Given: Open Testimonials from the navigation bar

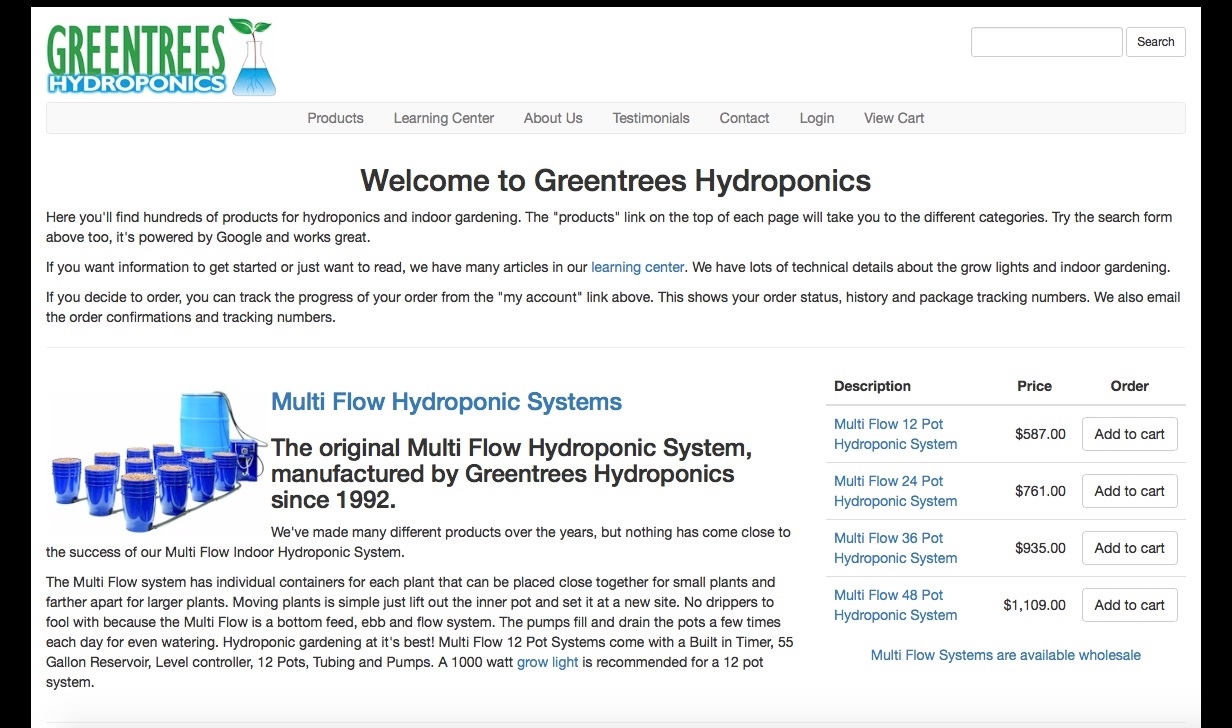Looking at the screenshot, I should [x=651, y=118].
